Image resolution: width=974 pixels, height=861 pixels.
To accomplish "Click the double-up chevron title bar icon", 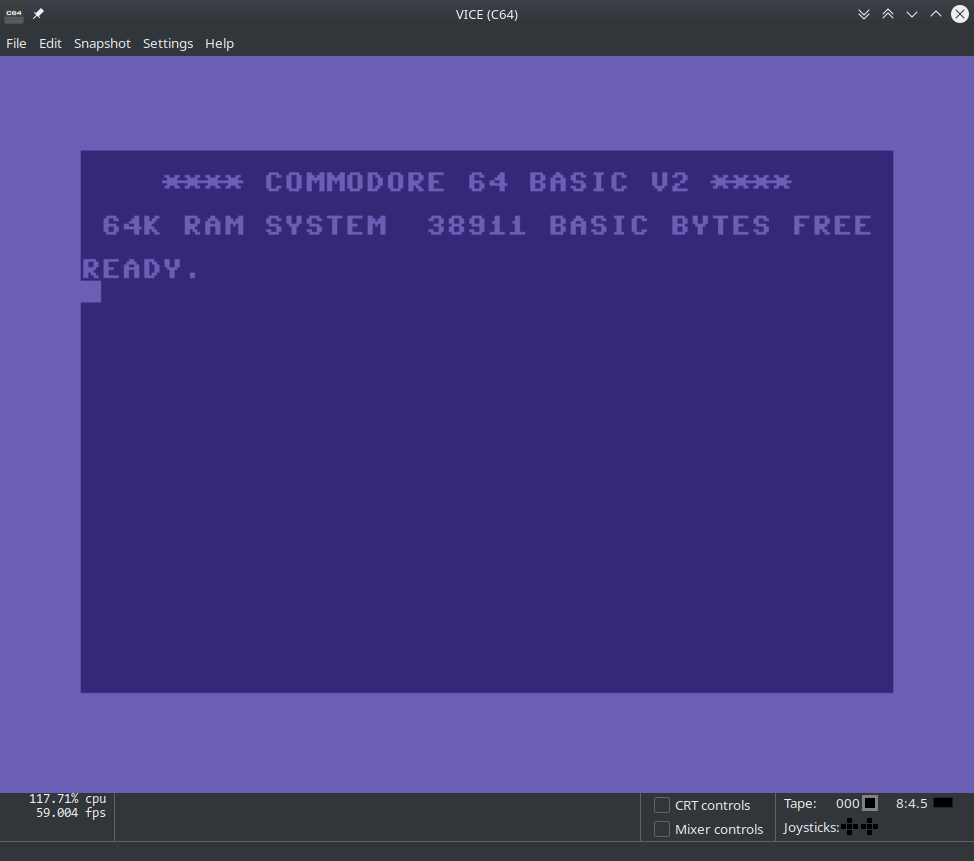I will click(x=888, y=14).
